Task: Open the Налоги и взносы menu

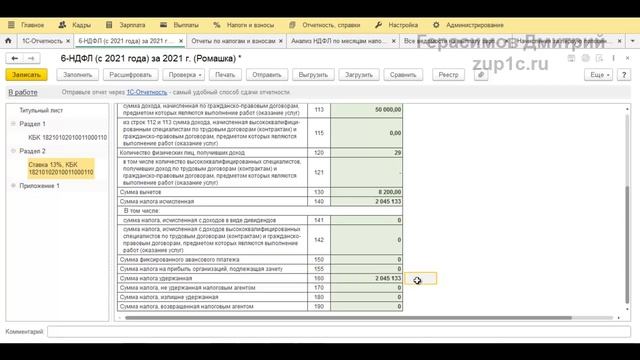Action: [250, 25]
